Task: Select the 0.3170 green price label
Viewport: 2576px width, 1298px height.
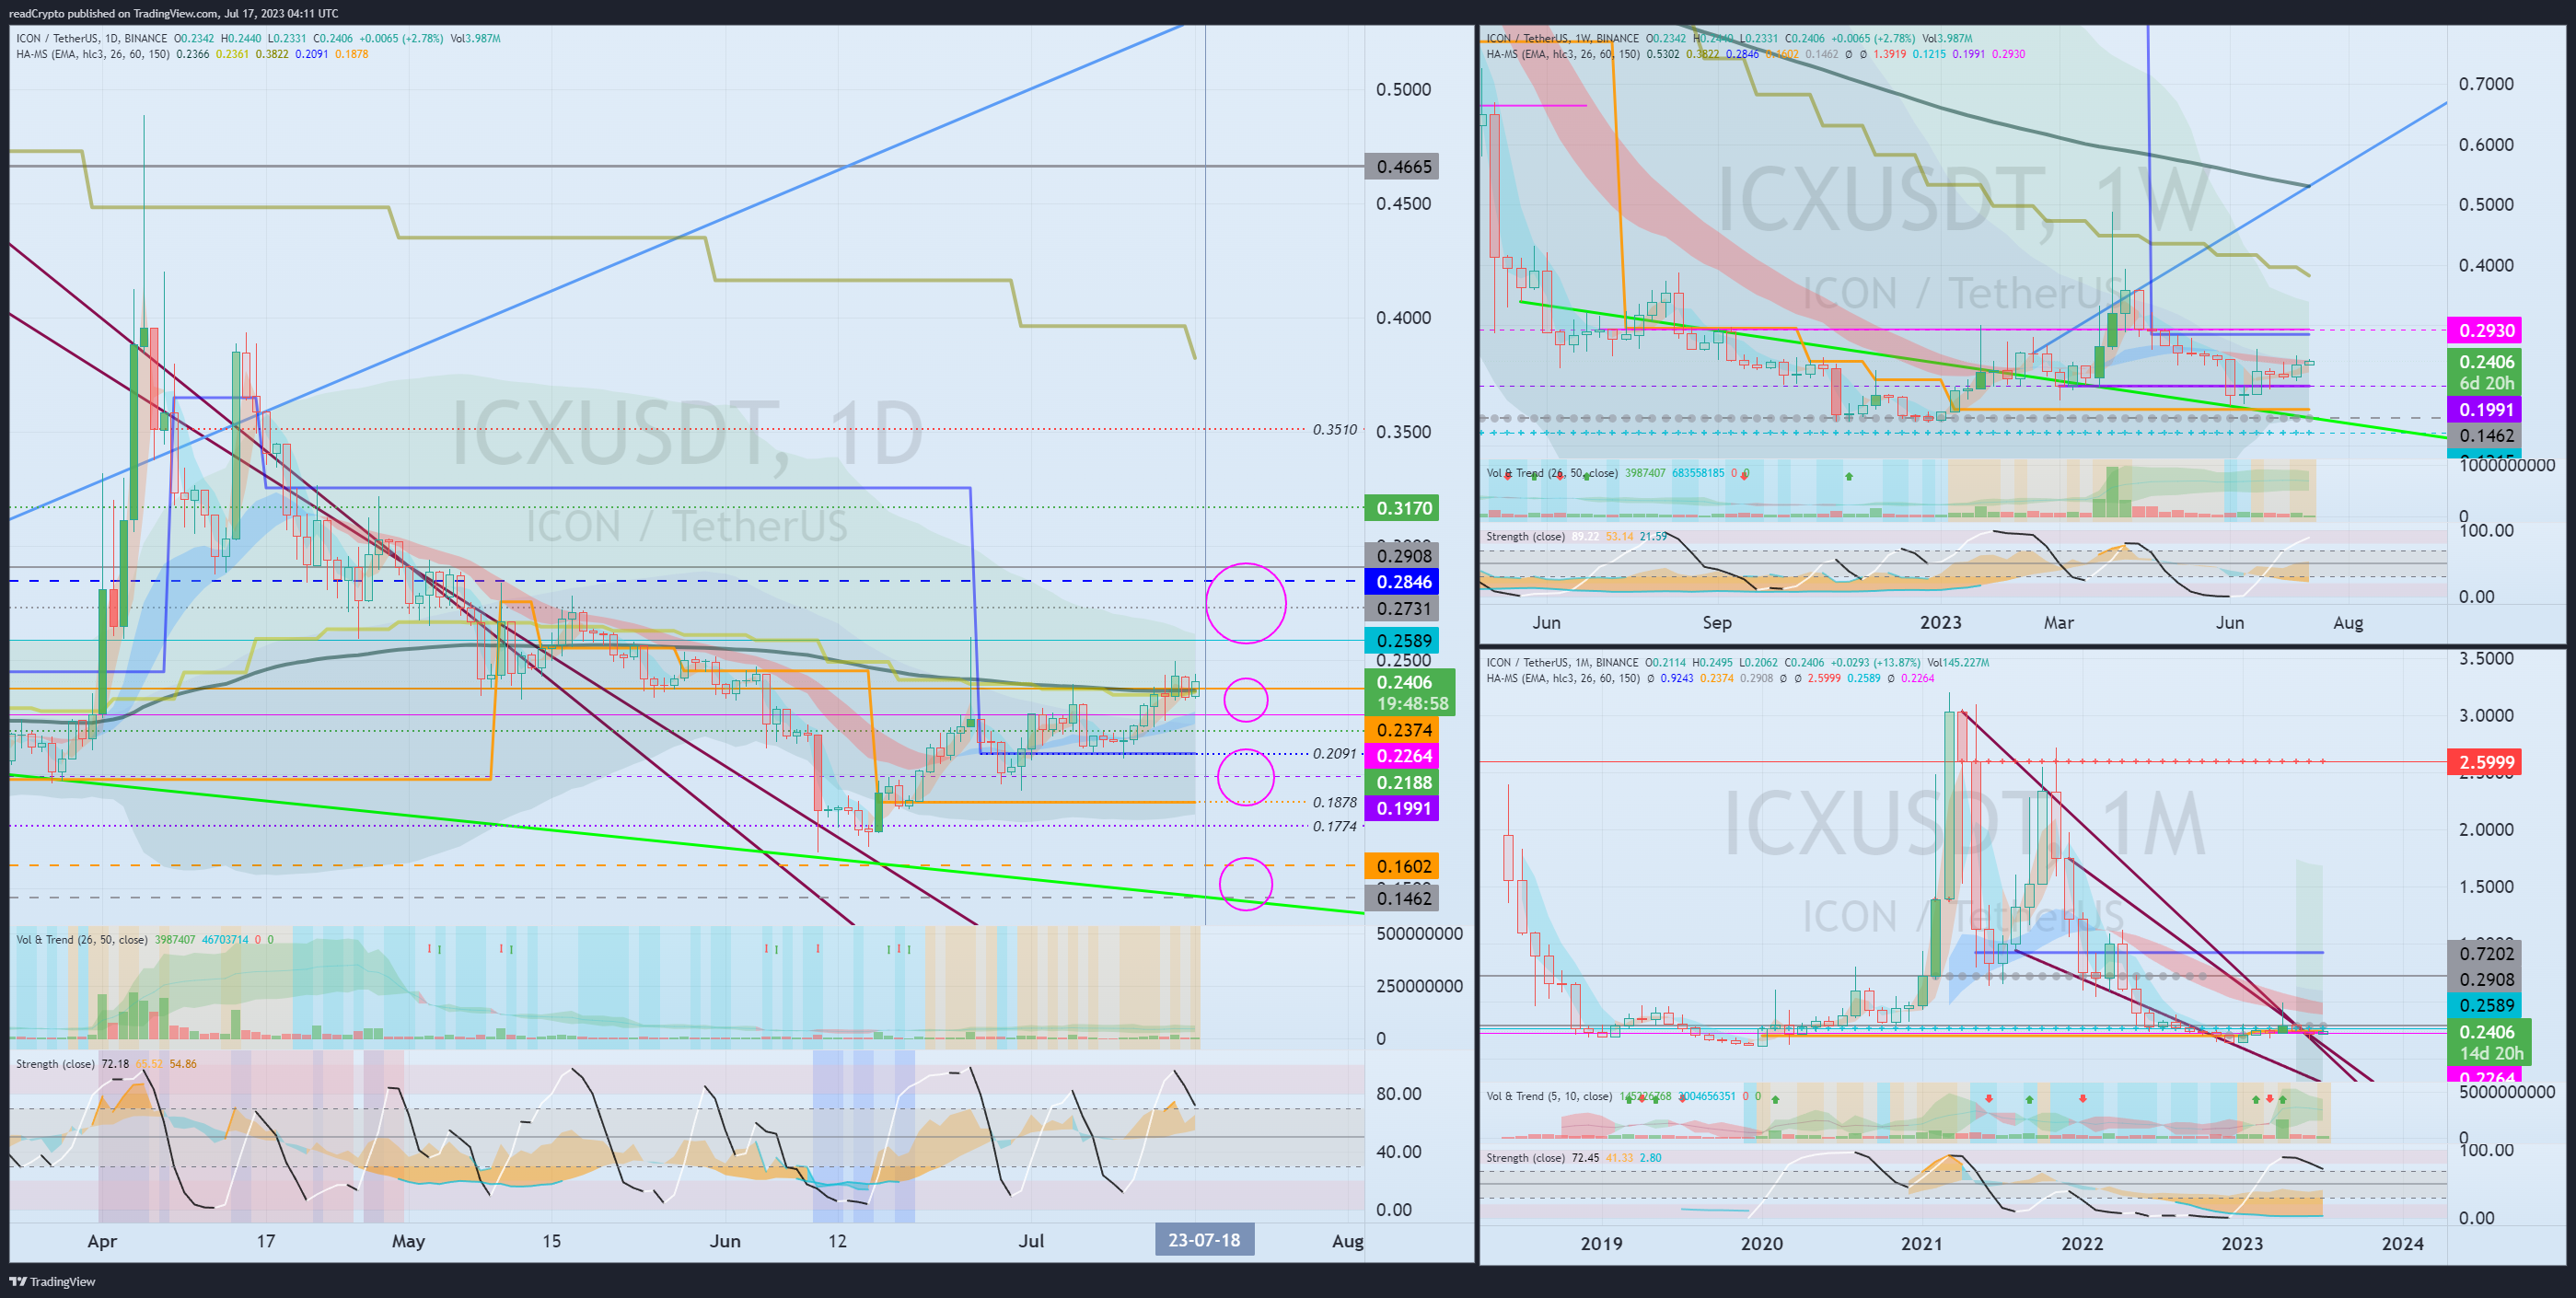Action: point(1402,508)
